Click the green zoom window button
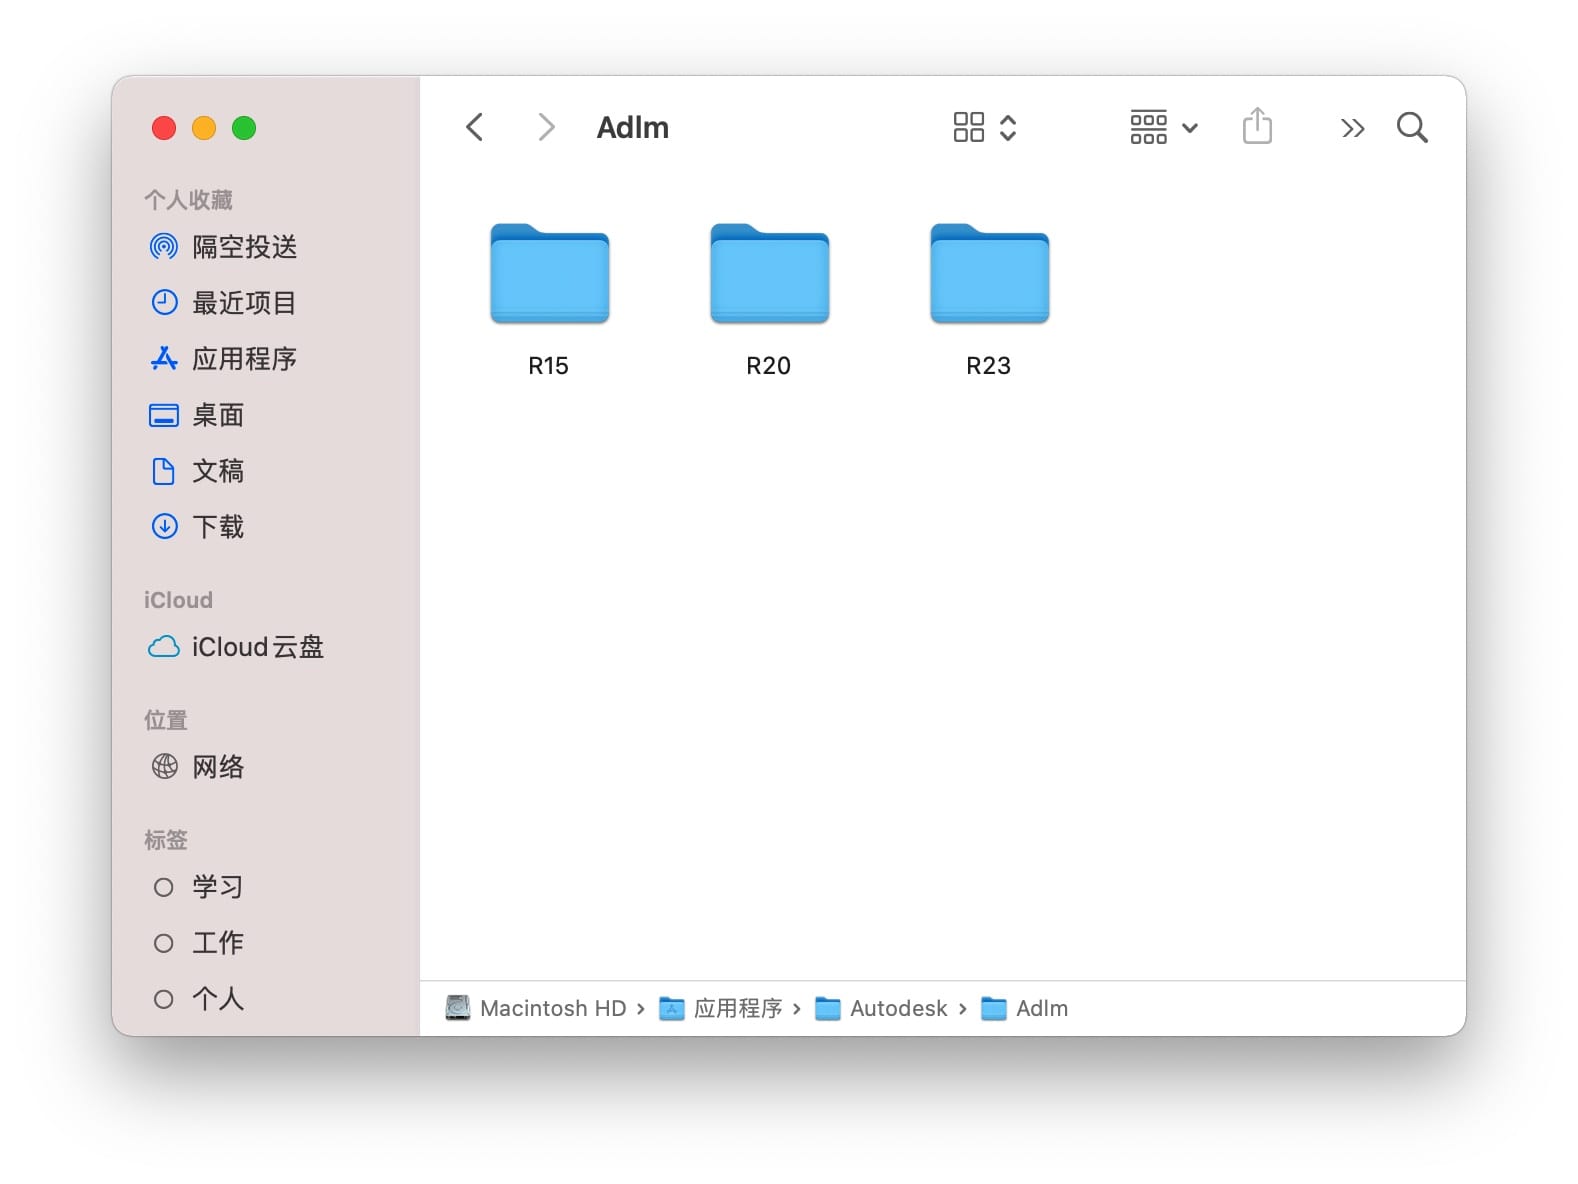 [244, 128]
